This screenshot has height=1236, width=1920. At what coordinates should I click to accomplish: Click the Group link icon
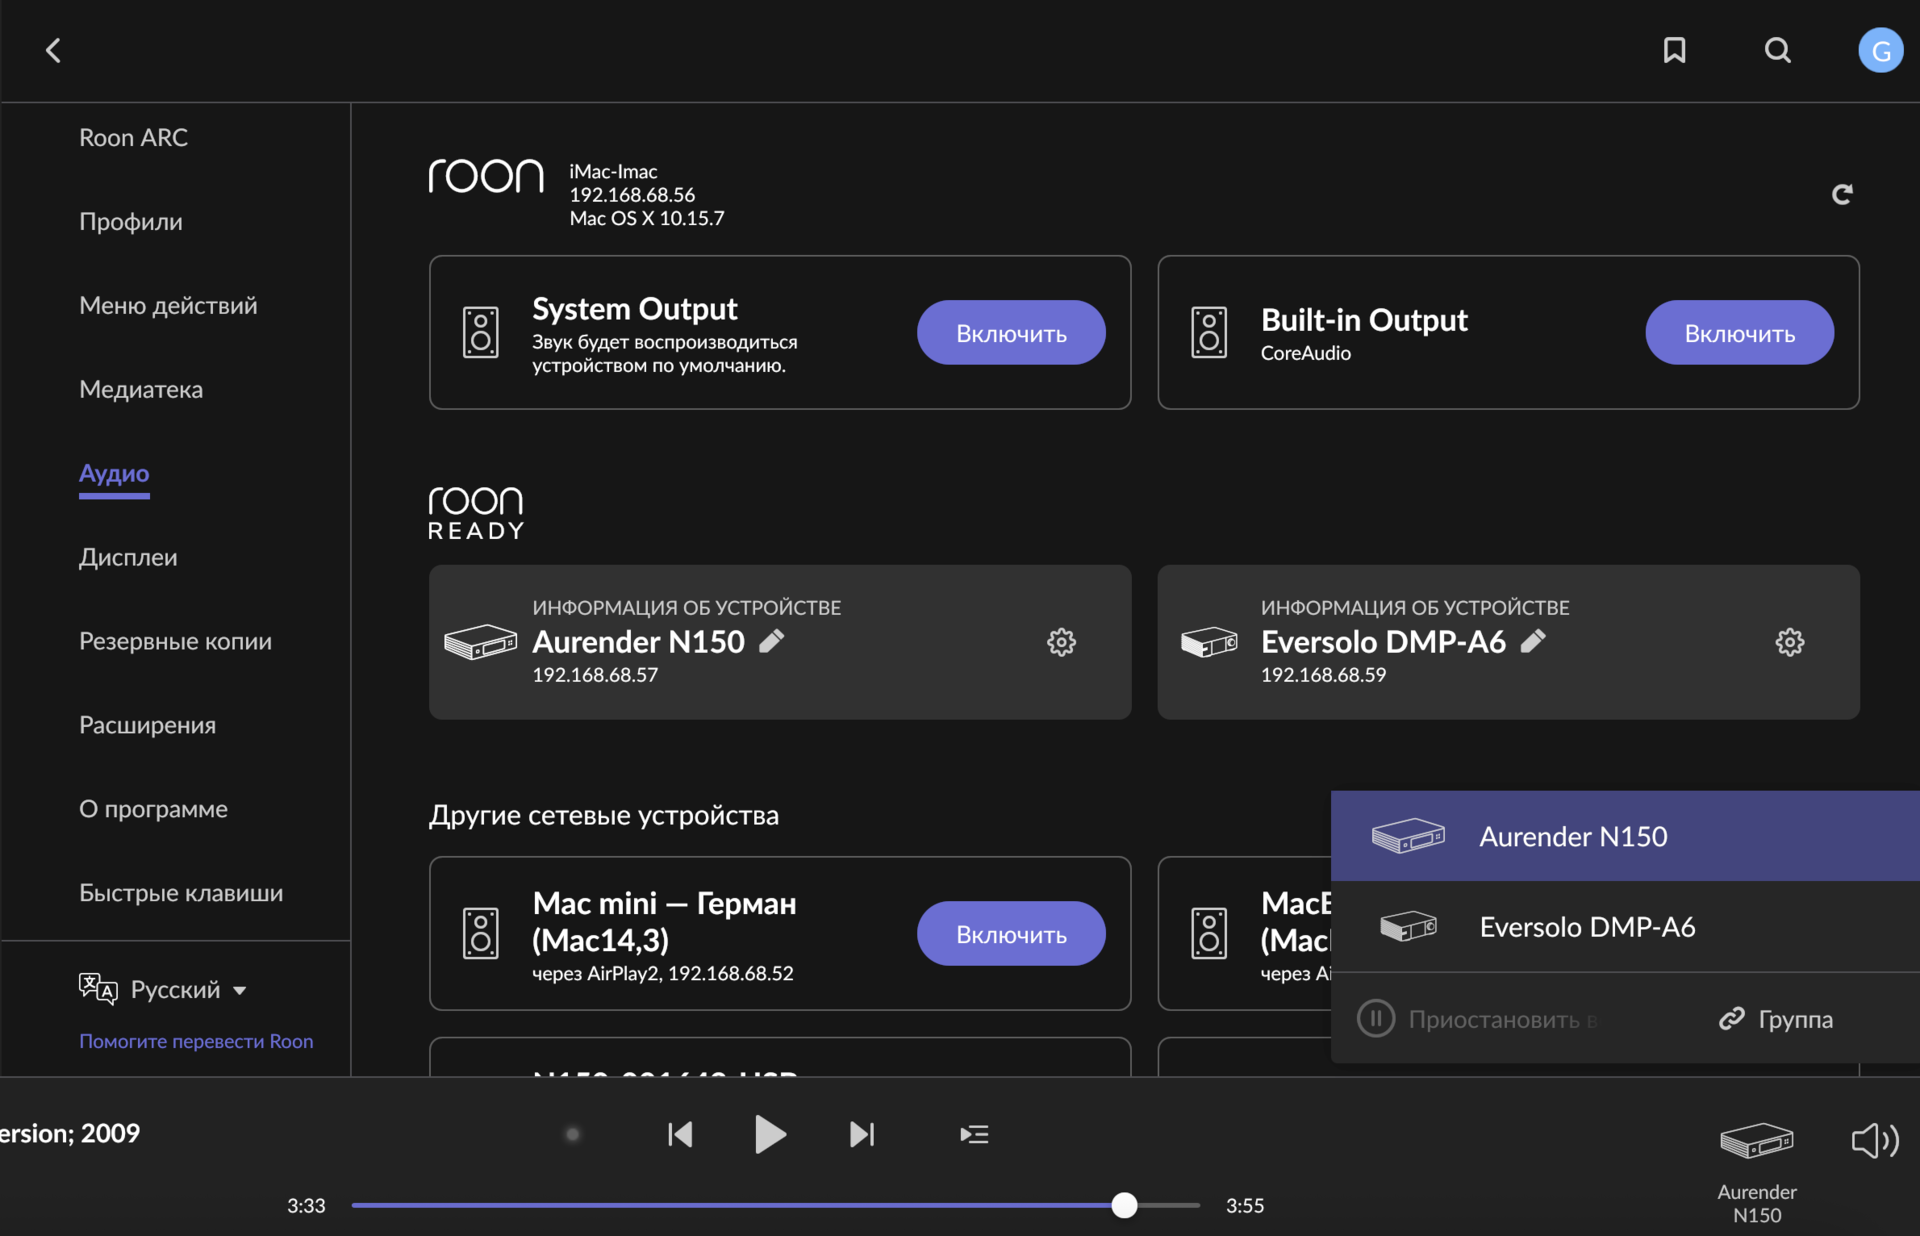pos(1732,1019)
